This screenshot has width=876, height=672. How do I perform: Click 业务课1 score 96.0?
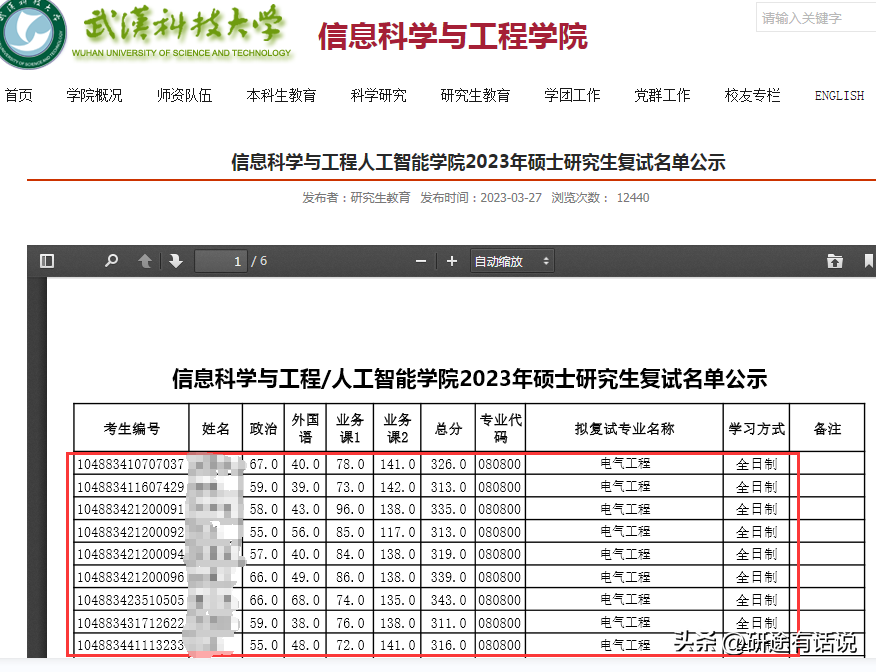click(x=350, y=509)
